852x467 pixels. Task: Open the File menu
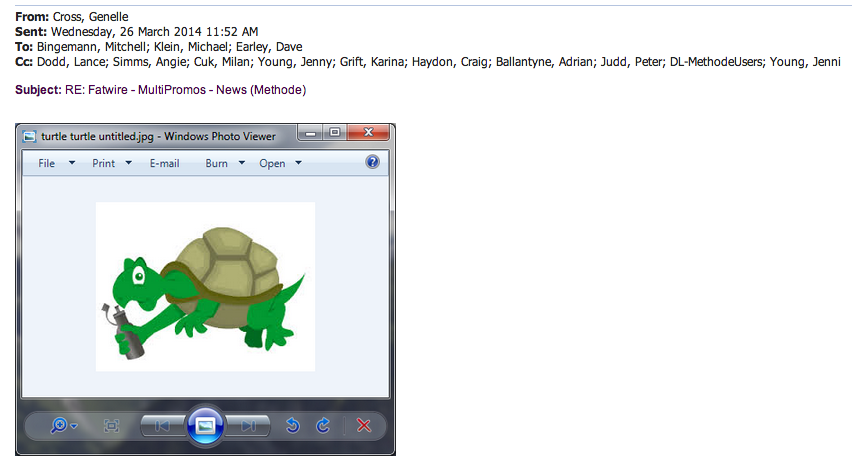46,163
